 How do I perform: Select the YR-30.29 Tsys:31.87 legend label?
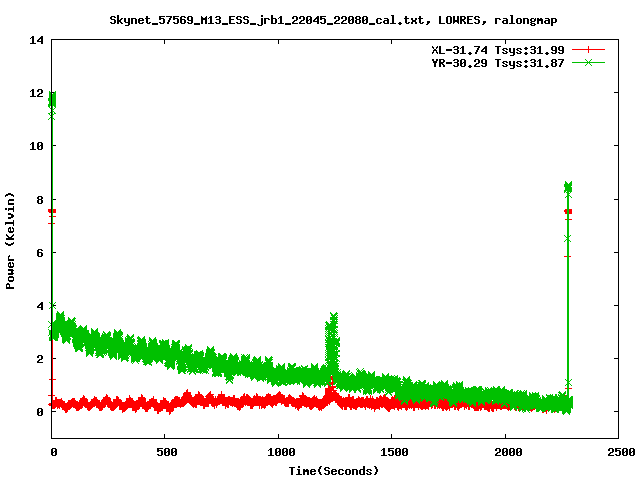point(498,63)
